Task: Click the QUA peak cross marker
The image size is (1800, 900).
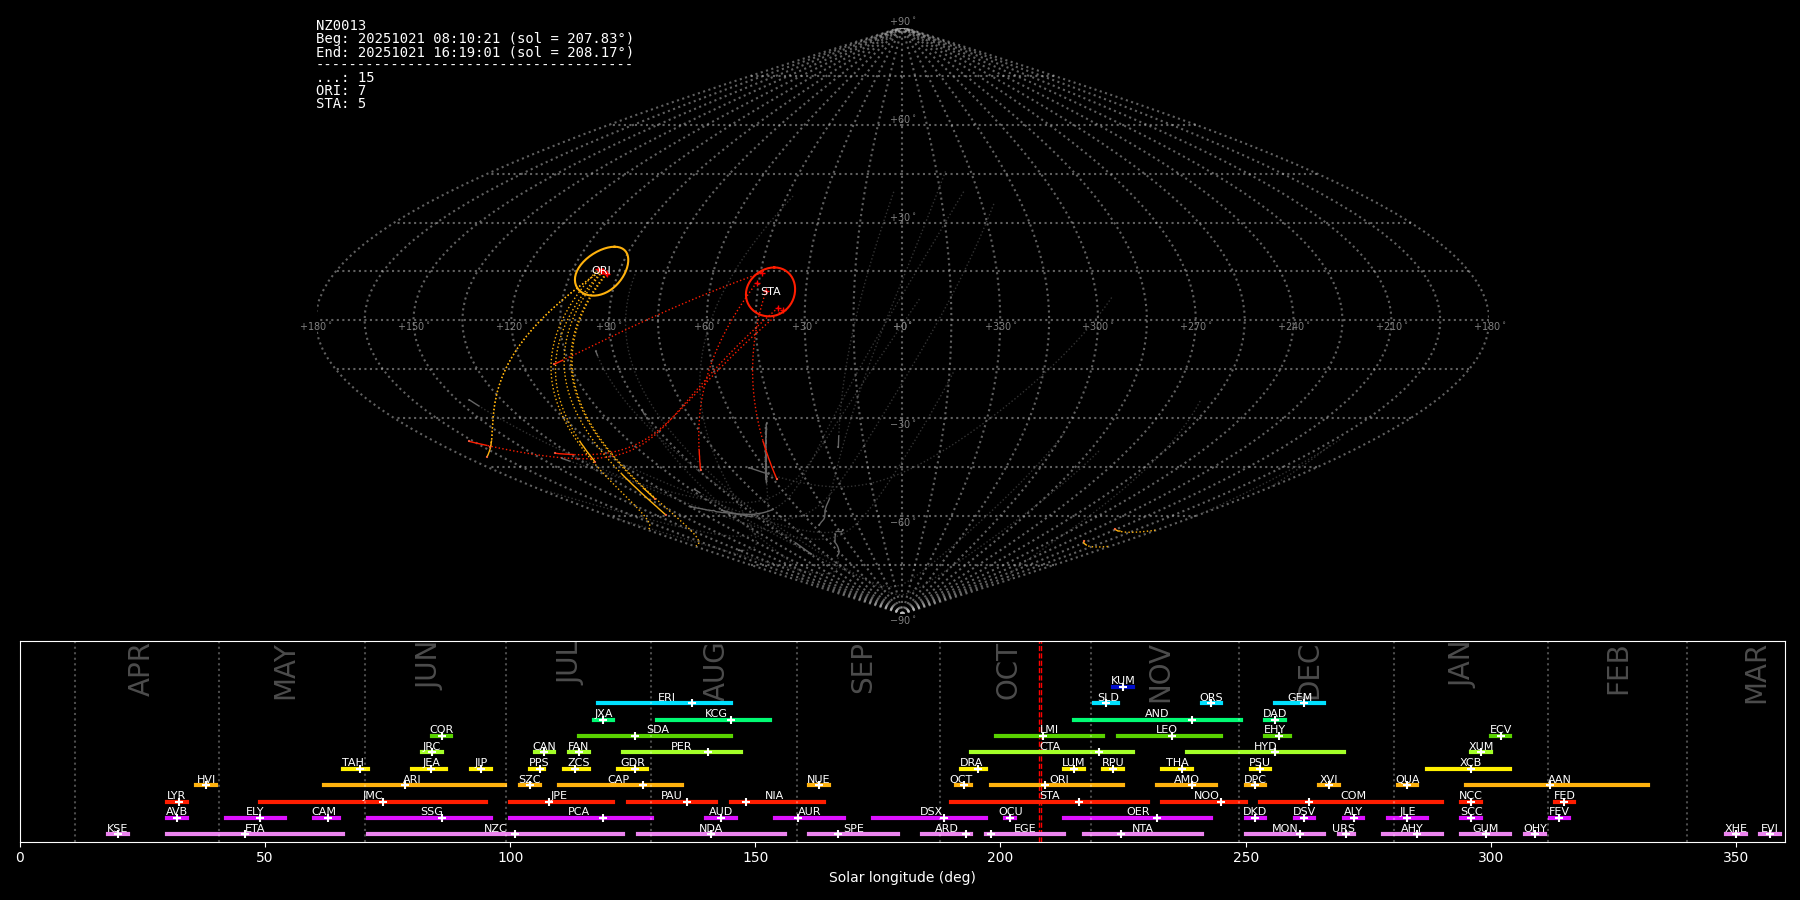Action: [1407, 785]
